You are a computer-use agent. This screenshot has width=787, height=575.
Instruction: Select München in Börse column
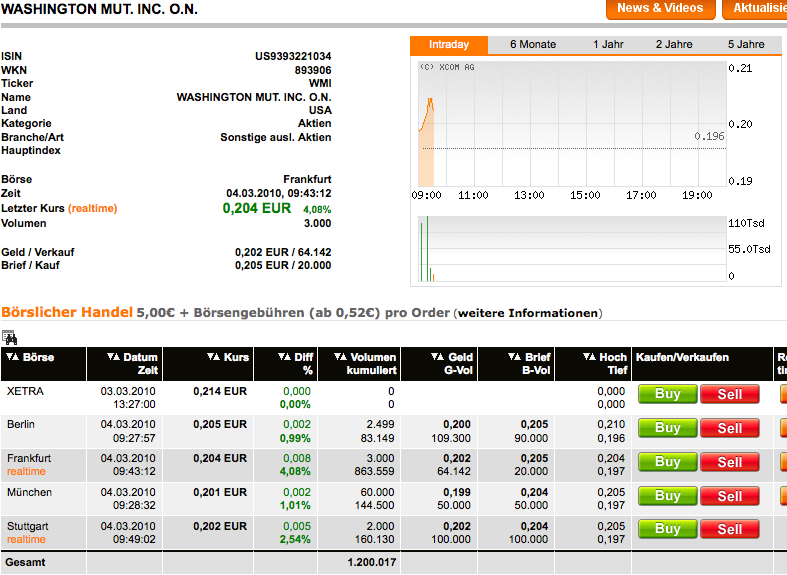pos(29,492)
